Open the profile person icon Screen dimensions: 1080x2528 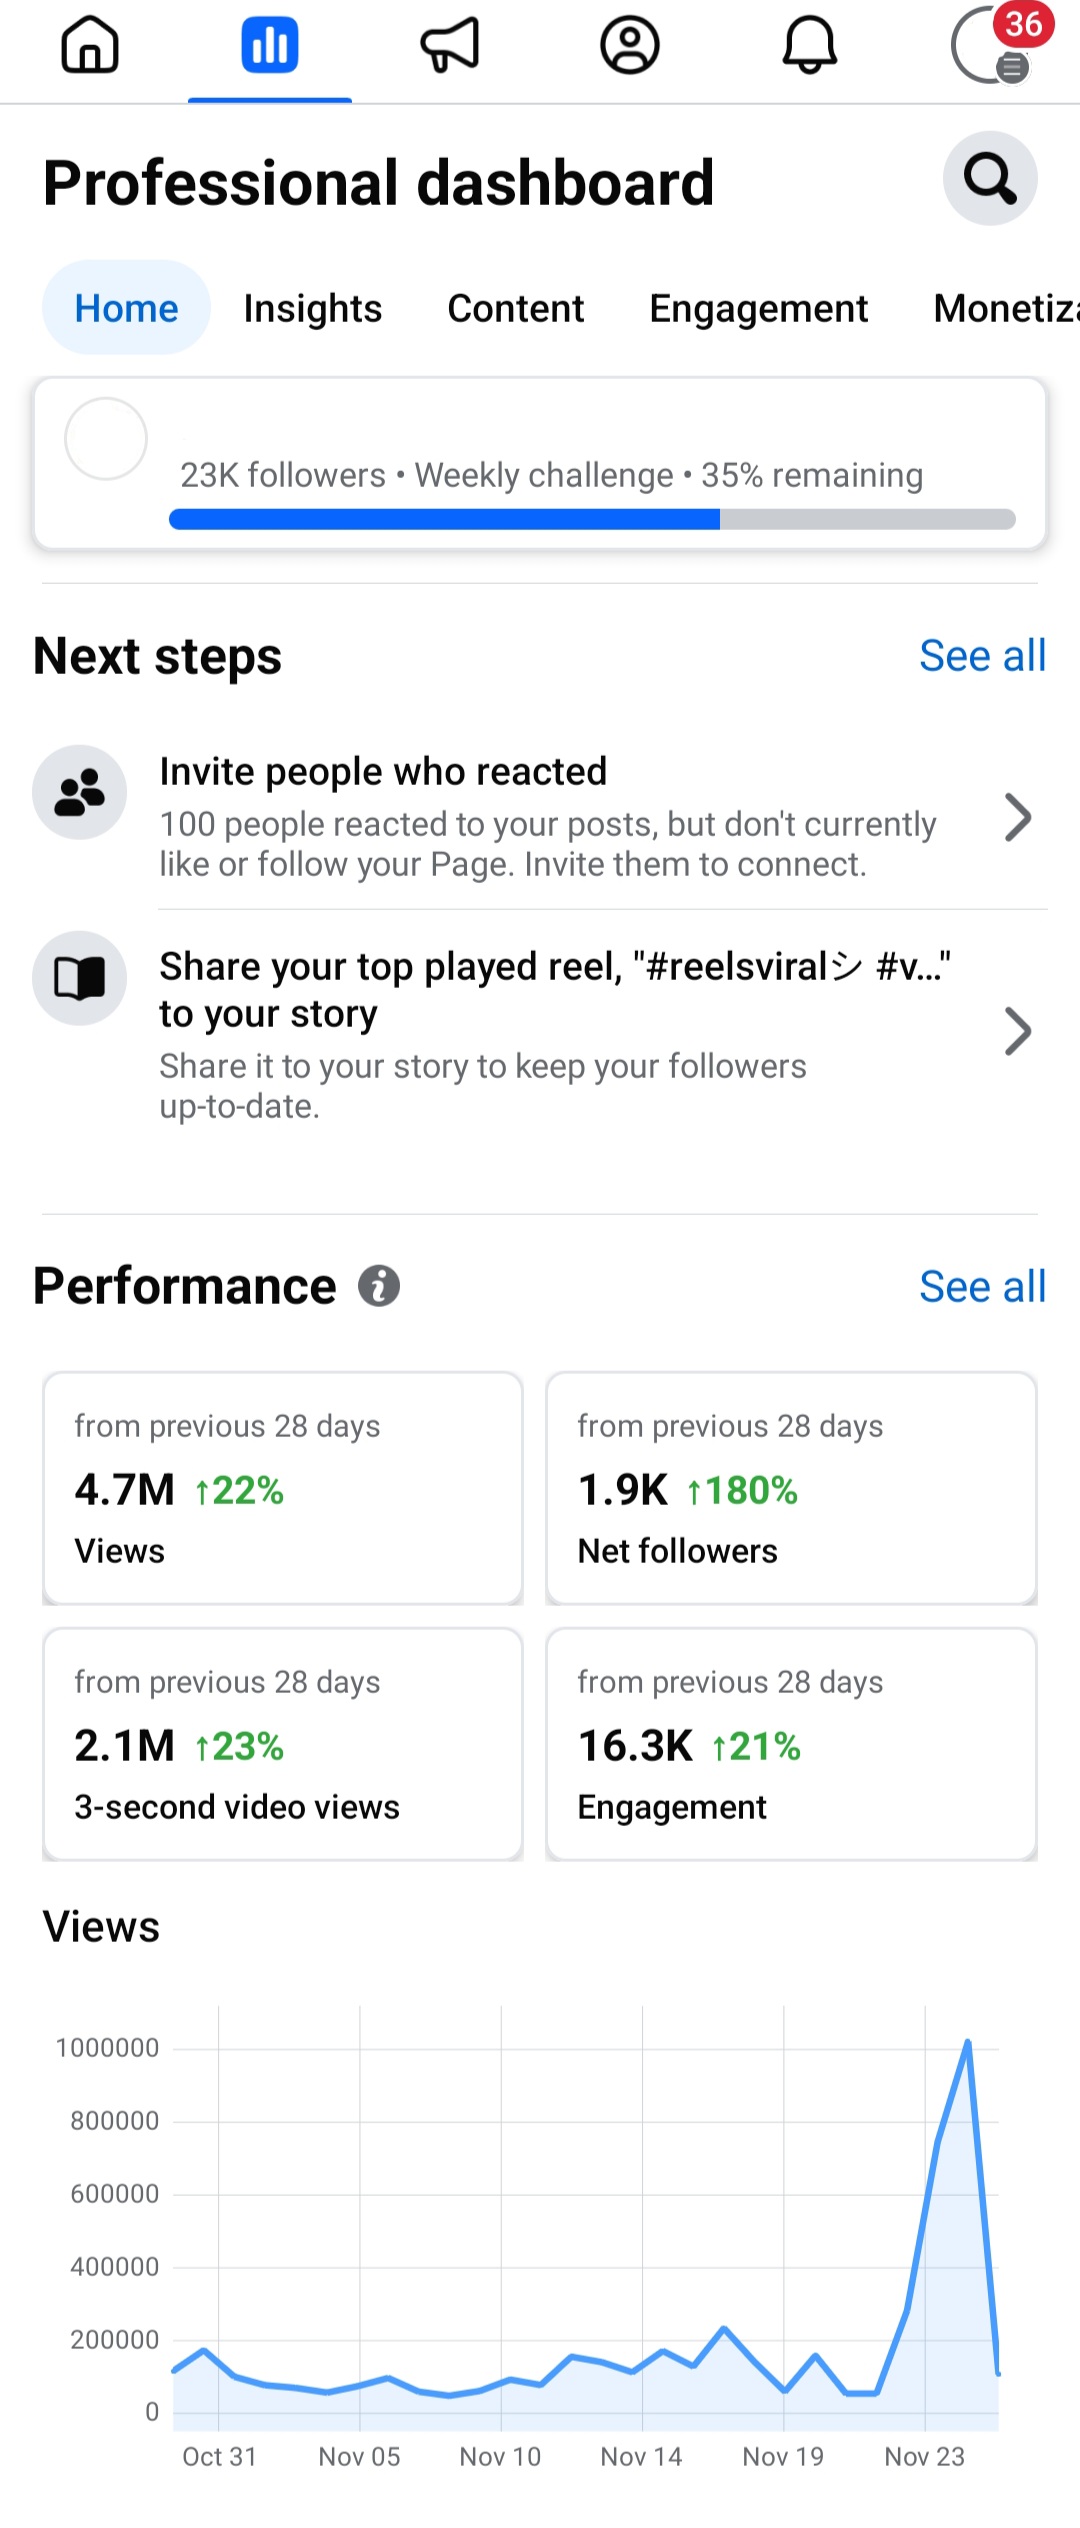630,46
